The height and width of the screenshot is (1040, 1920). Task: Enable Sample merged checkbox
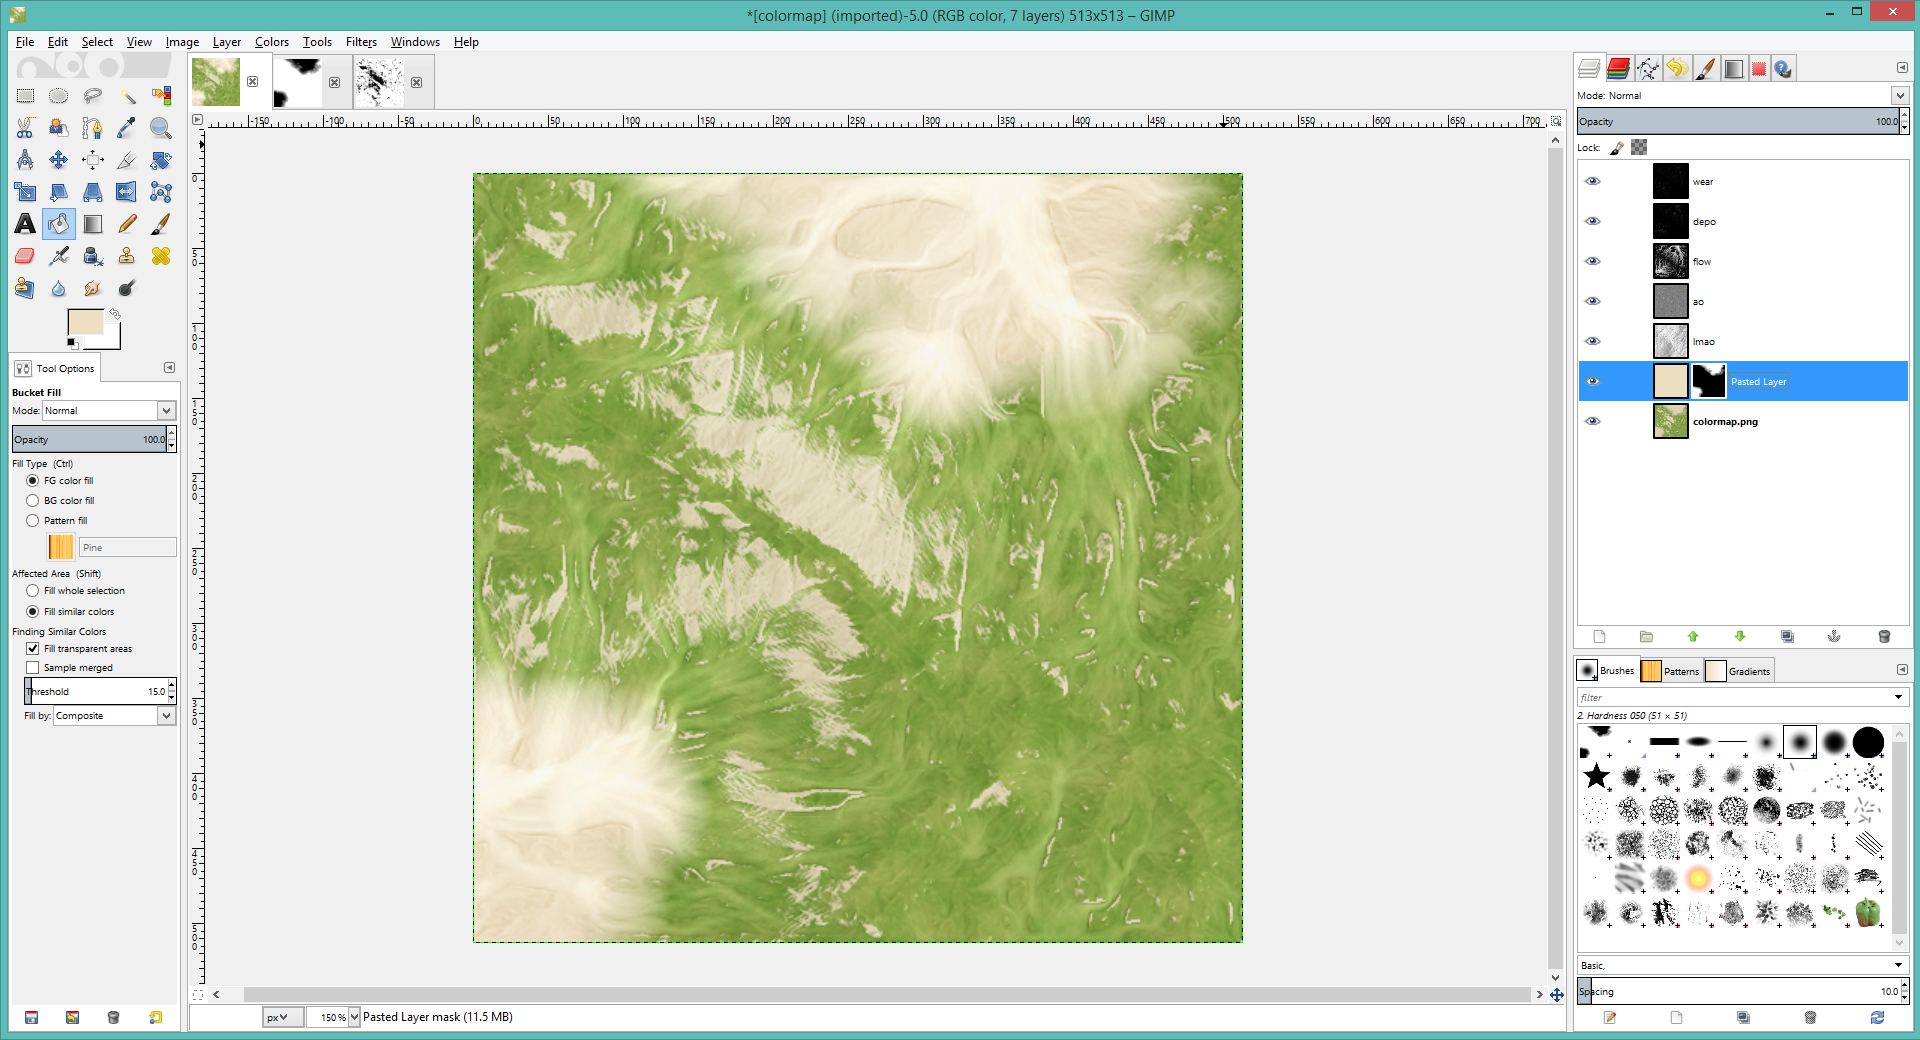pyautogui.click(x=33, y=668)
